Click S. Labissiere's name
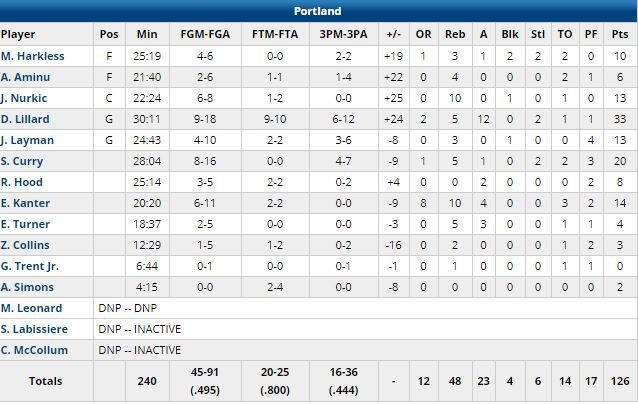This screenshot has height=404, width=638. coord(34,329)
